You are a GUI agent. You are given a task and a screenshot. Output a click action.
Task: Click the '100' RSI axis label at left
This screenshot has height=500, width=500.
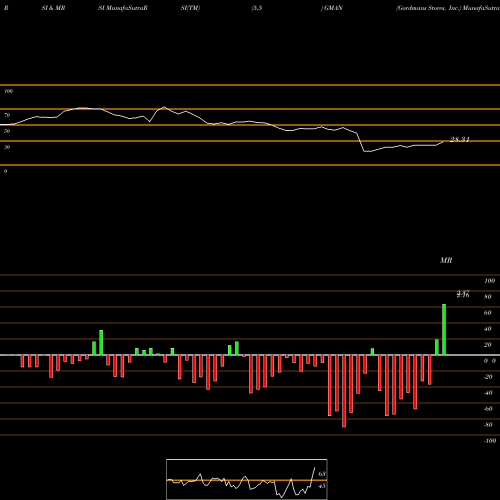pos(8,91)
